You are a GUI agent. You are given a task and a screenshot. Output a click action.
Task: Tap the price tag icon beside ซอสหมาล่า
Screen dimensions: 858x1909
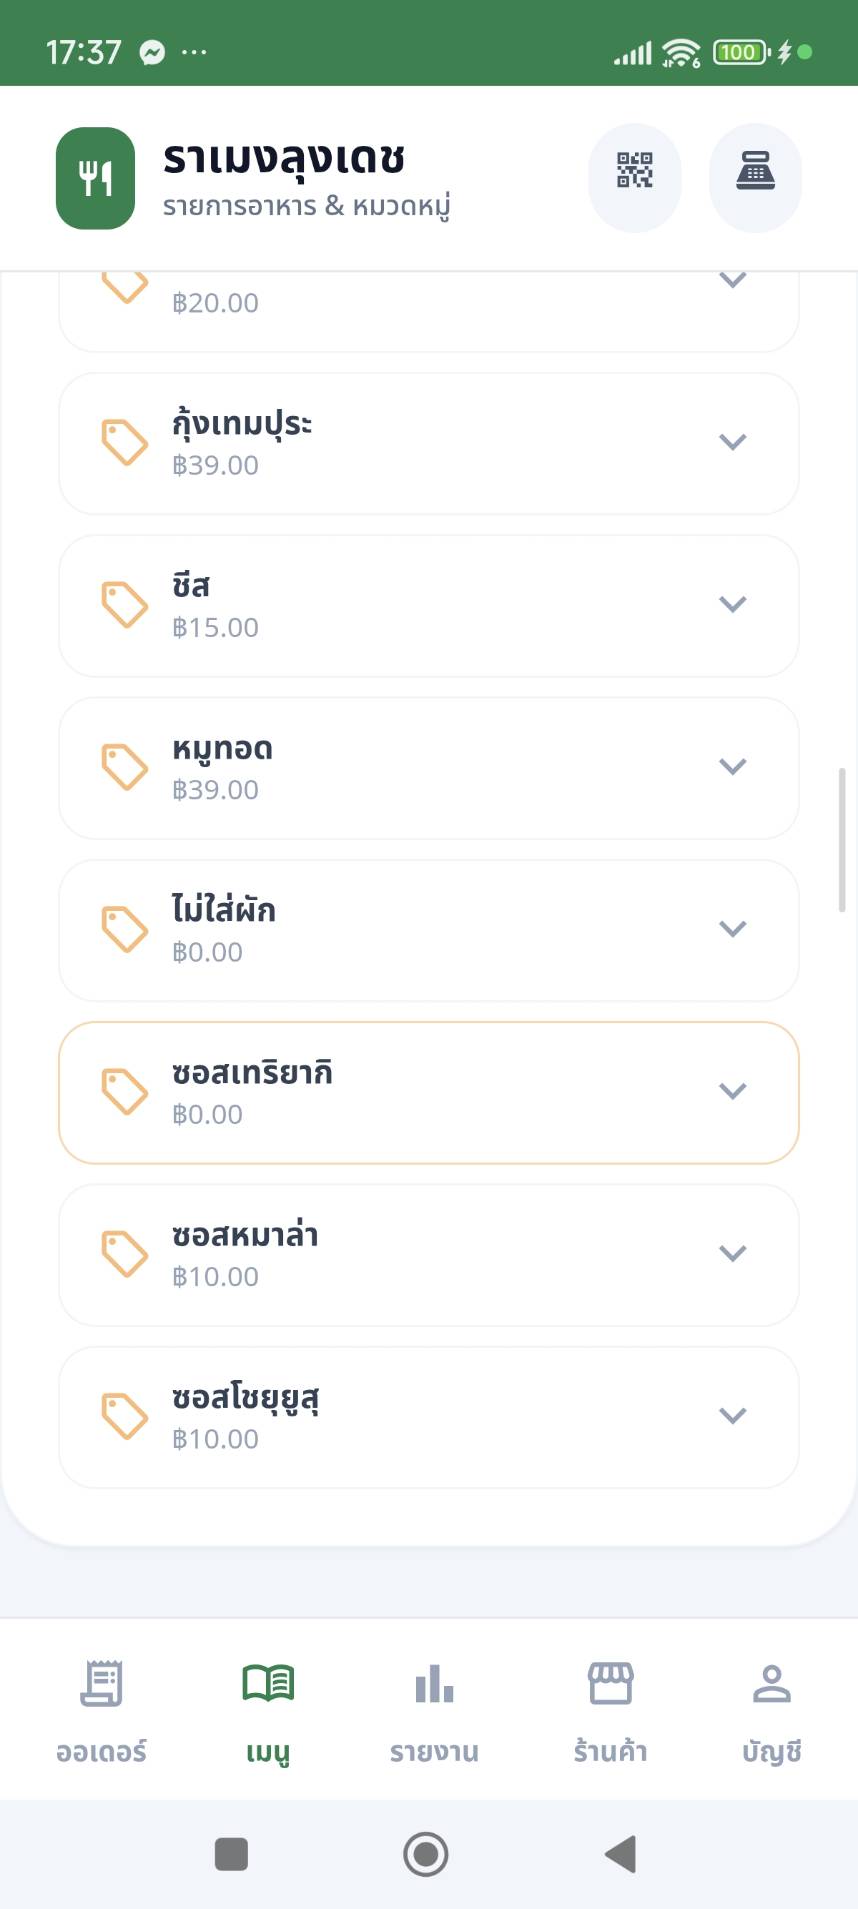pyautogui.click(x=125, y=1254)
